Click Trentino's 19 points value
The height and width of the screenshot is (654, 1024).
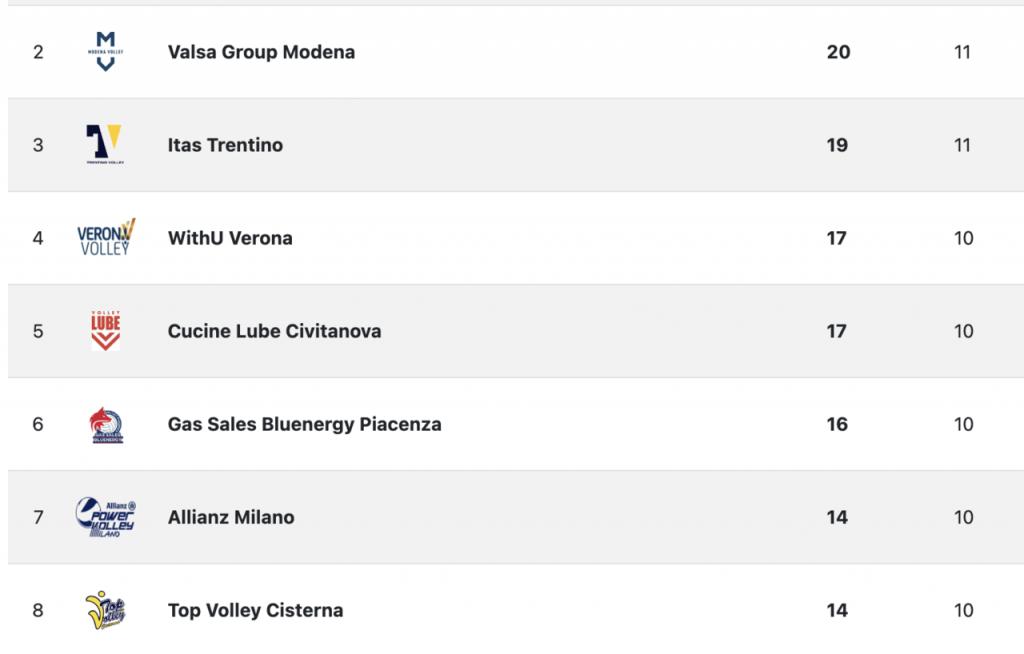[x=837, y=145]
